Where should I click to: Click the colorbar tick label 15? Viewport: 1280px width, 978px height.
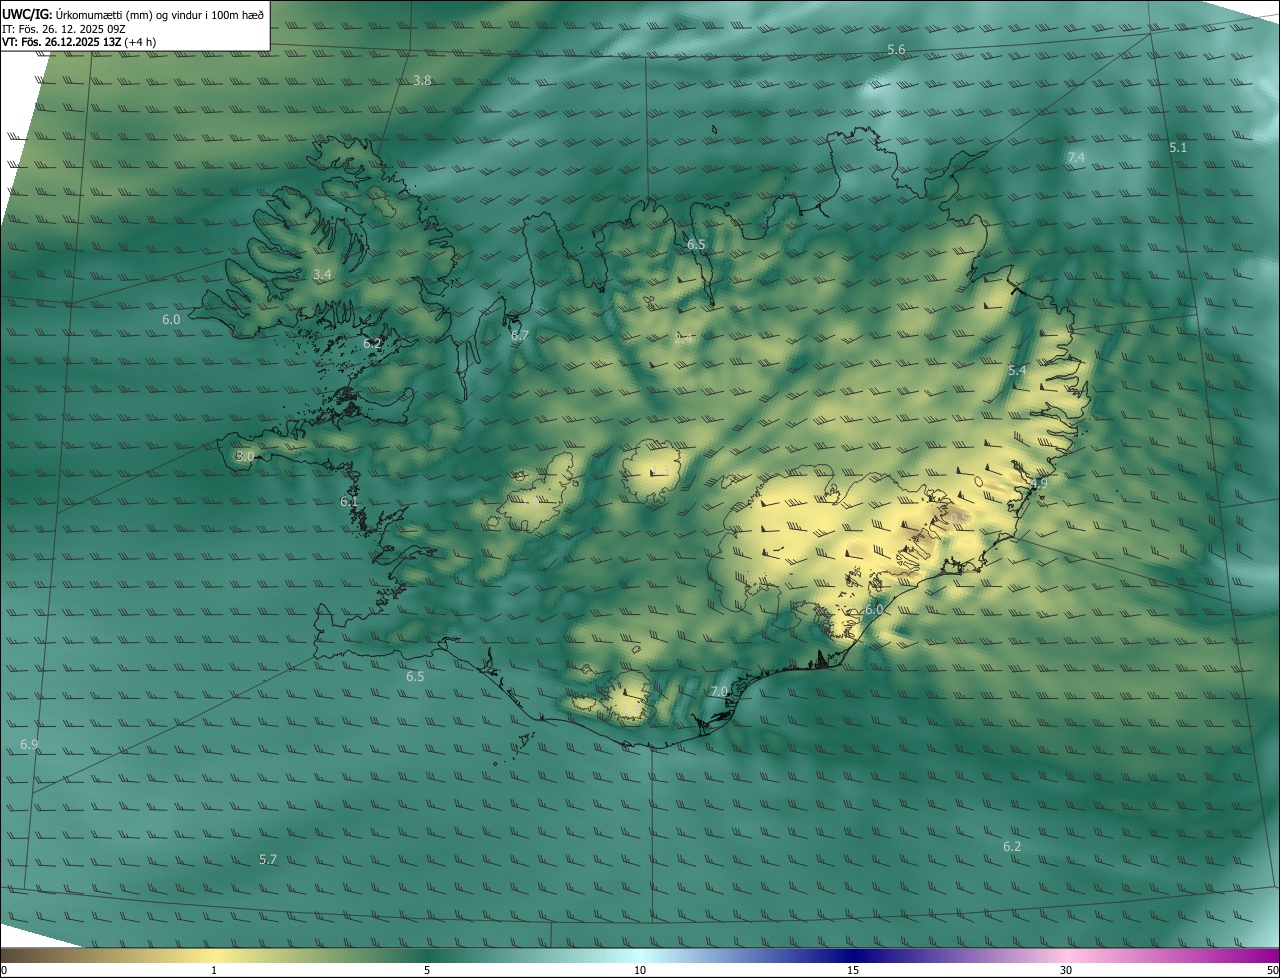coord(853,970)
